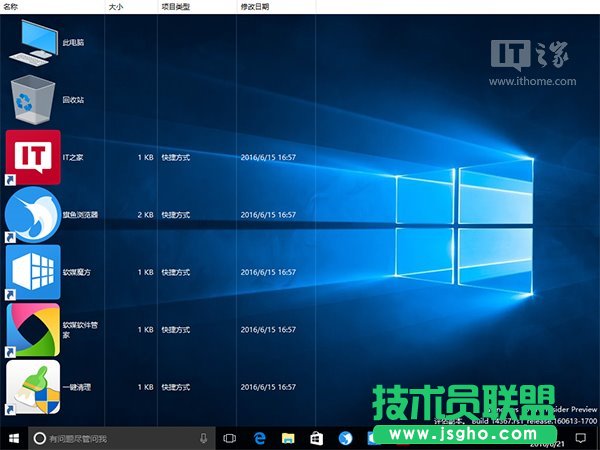600x450 pixels.
Task: Click the Cortana circle icon in search box
Action: 40,439
